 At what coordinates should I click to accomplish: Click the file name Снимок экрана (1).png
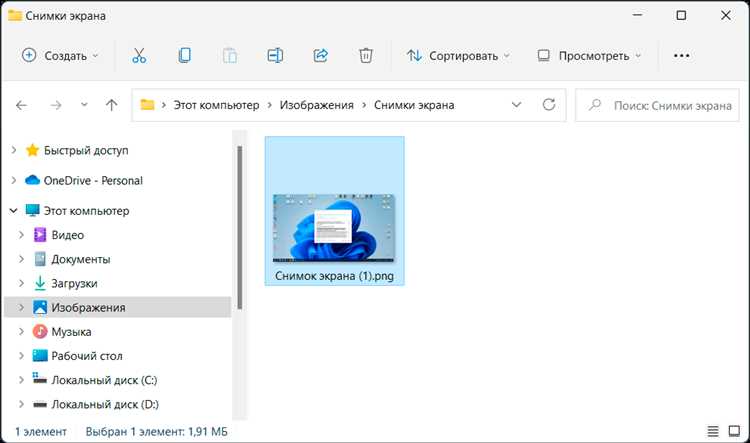334,276
